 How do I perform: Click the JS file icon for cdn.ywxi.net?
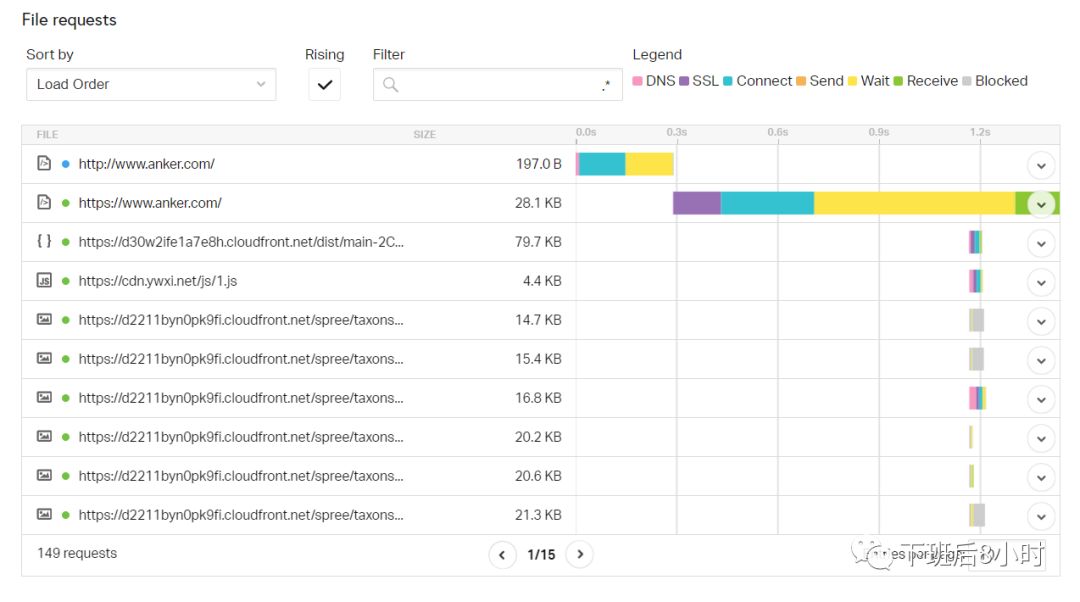coord(44,281)
